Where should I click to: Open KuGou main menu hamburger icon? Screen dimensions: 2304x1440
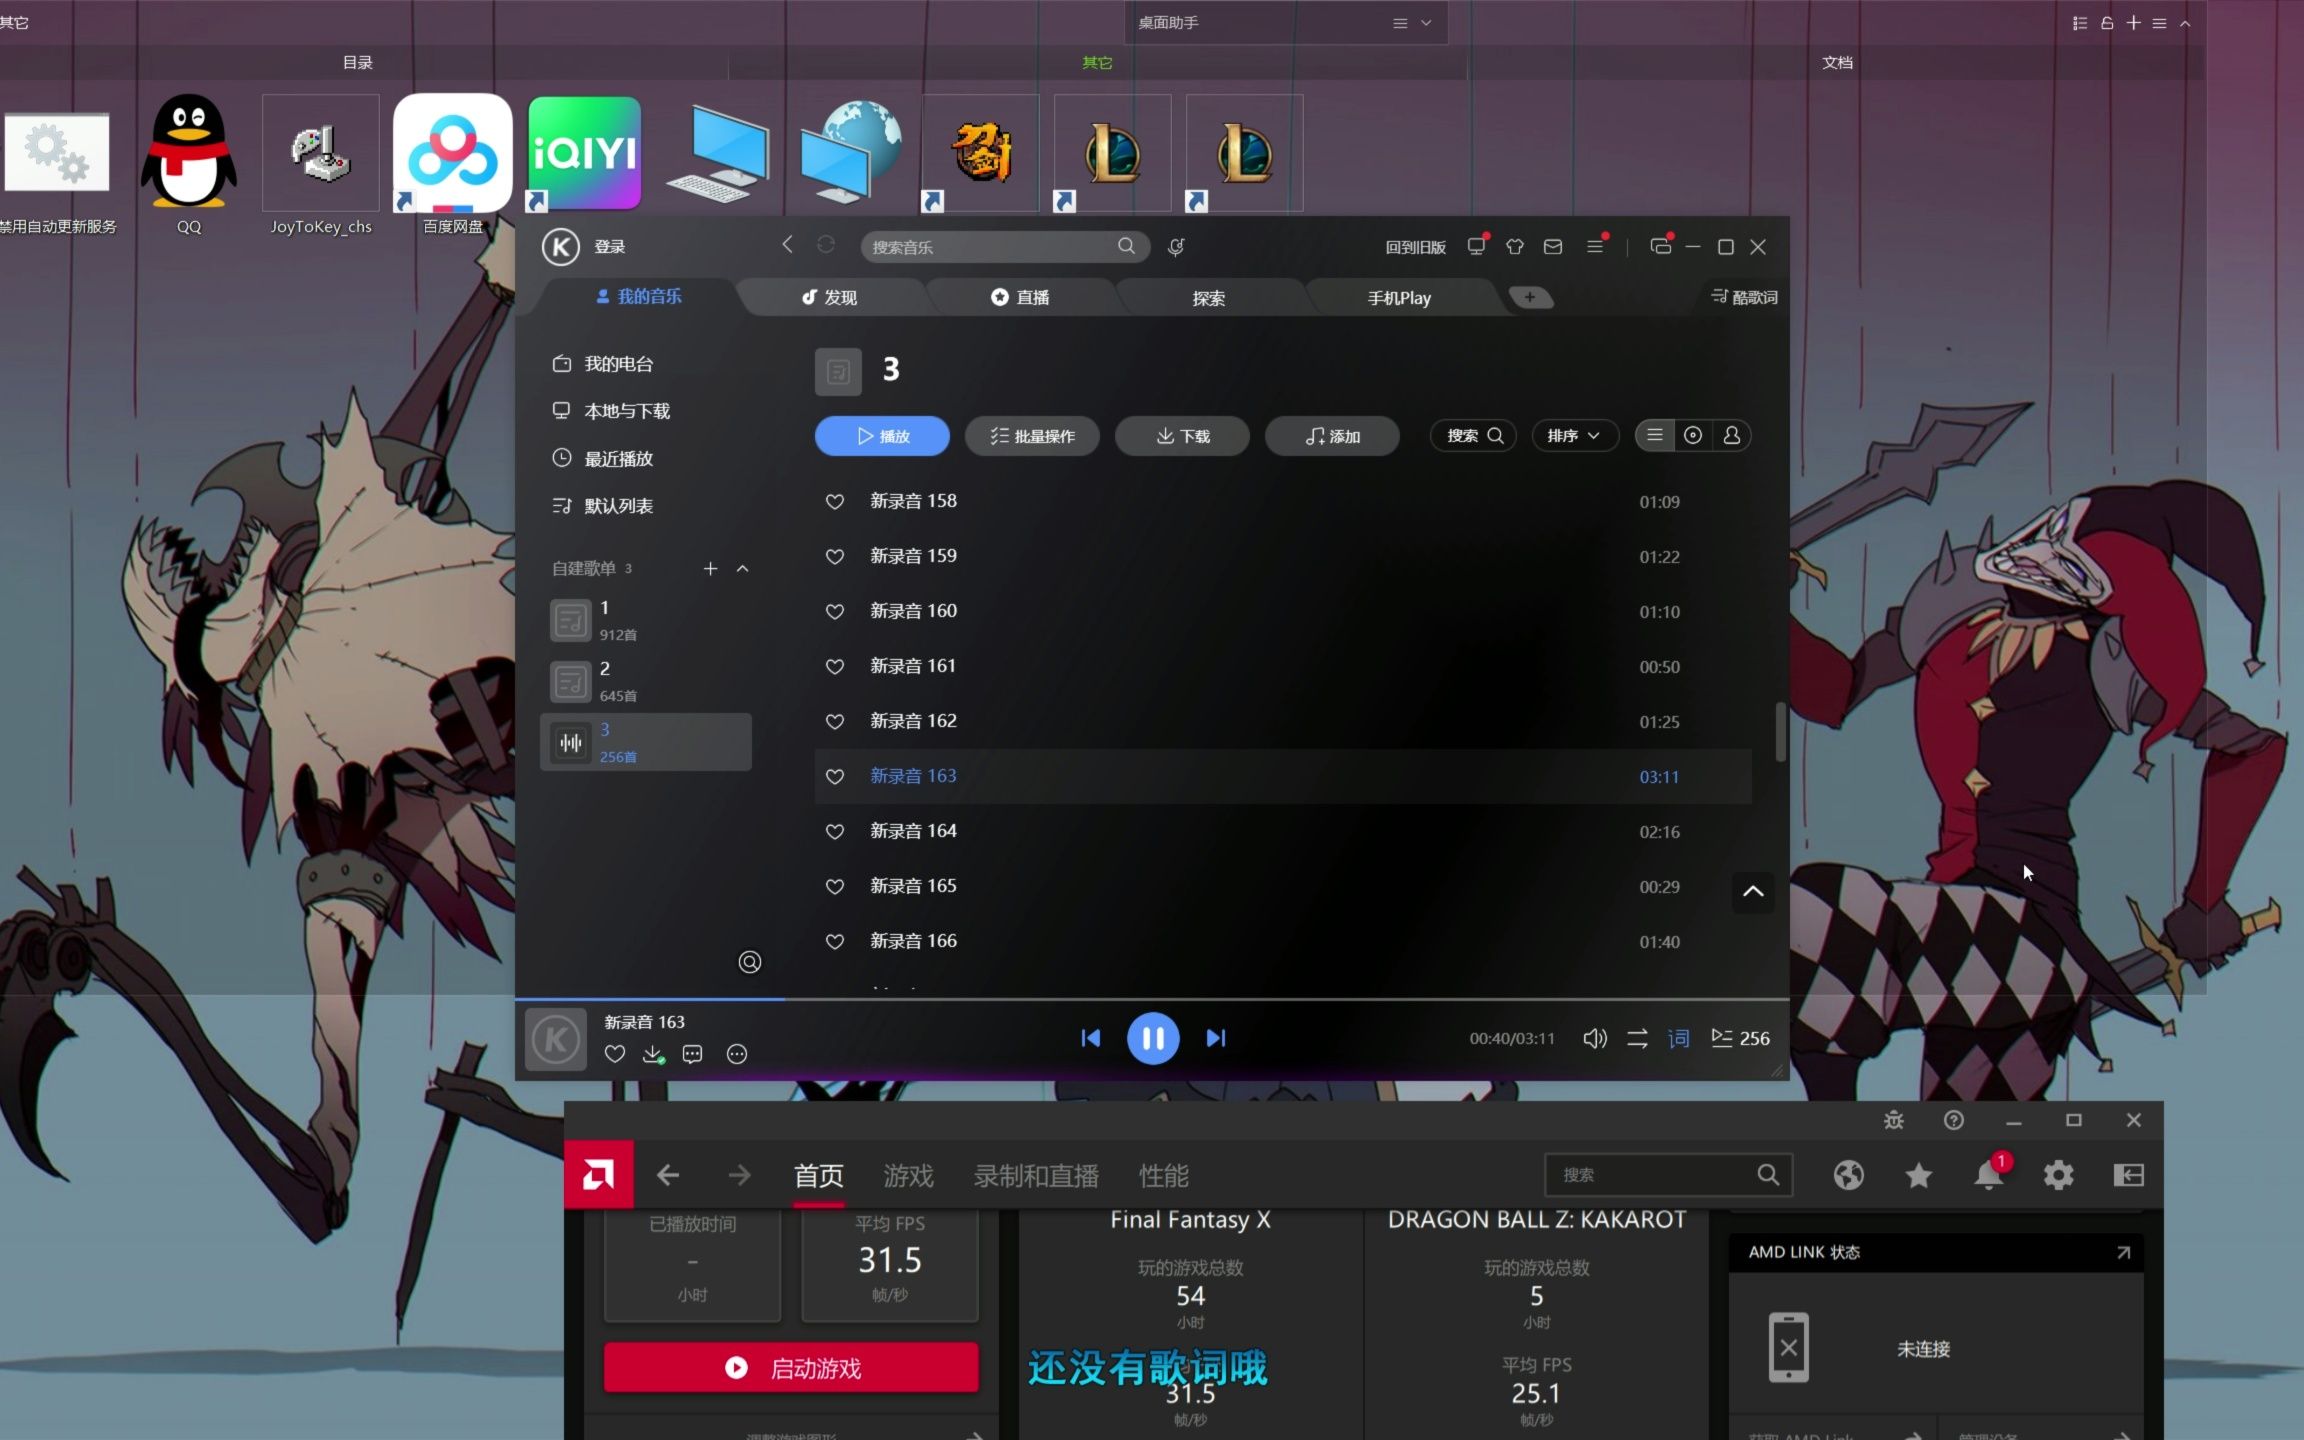tap(1595, 246)
